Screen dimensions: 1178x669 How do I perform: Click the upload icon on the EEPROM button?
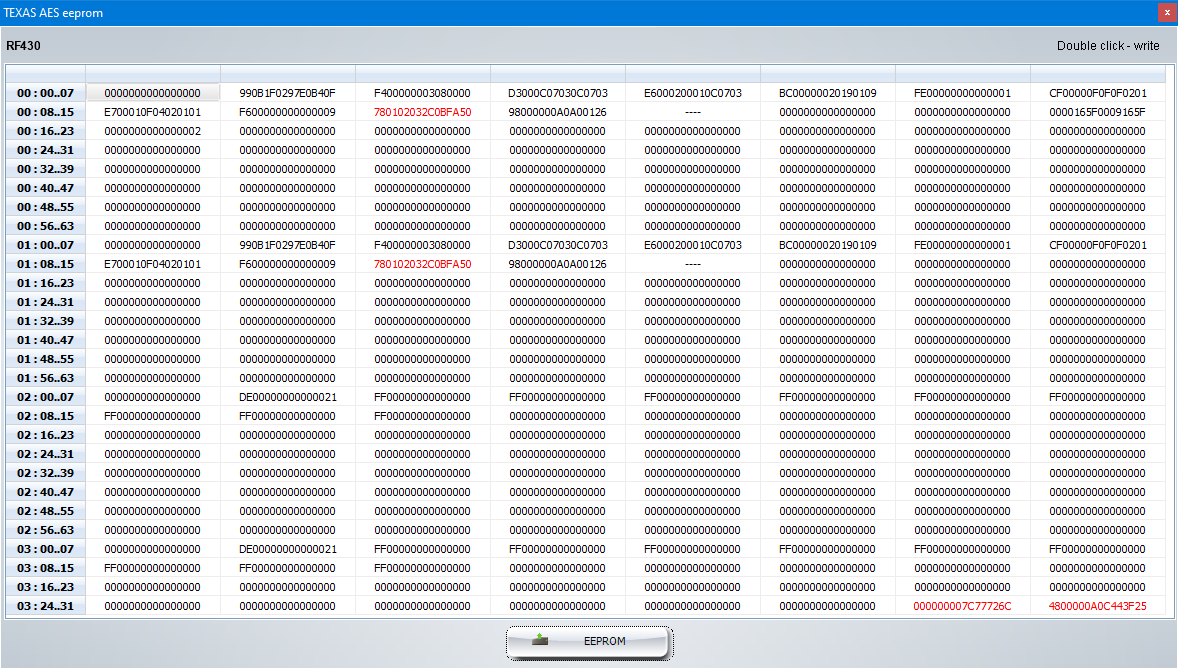click(539, 640)
